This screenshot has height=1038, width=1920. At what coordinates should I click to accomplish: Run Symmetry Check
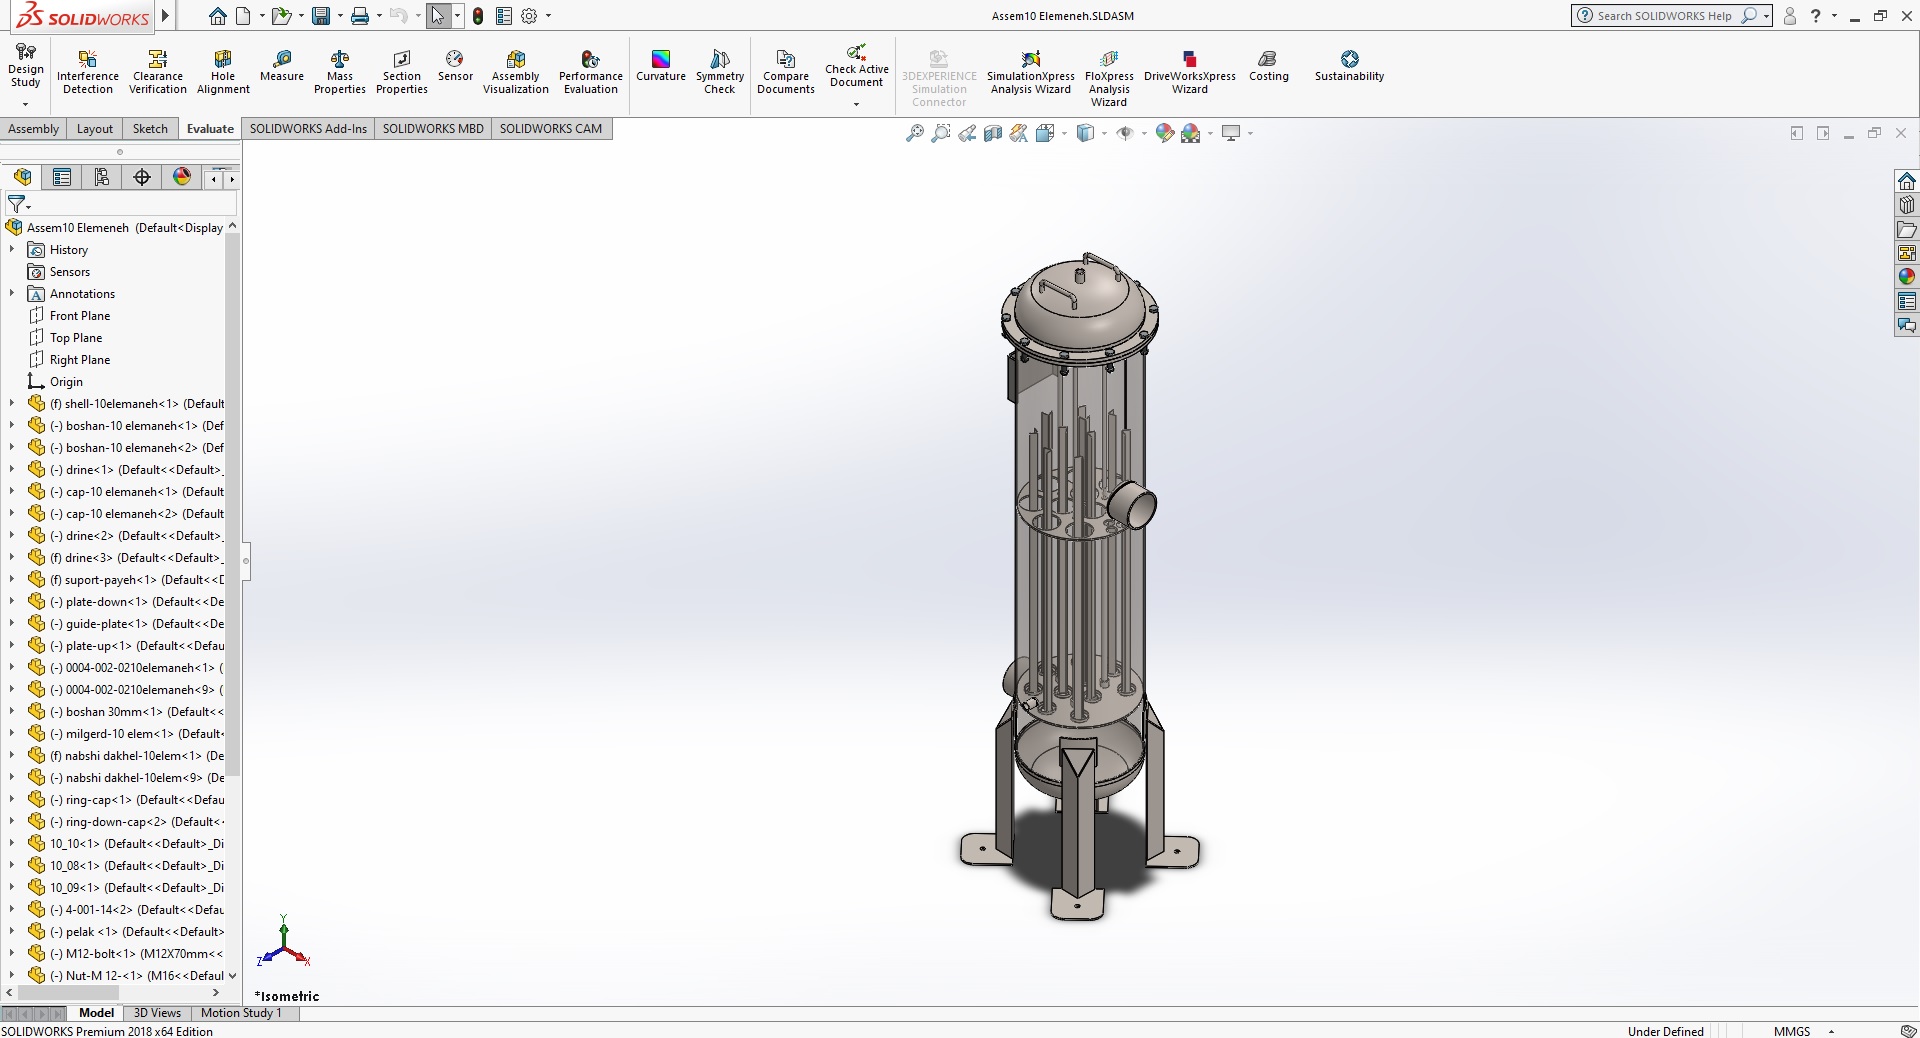720,72
